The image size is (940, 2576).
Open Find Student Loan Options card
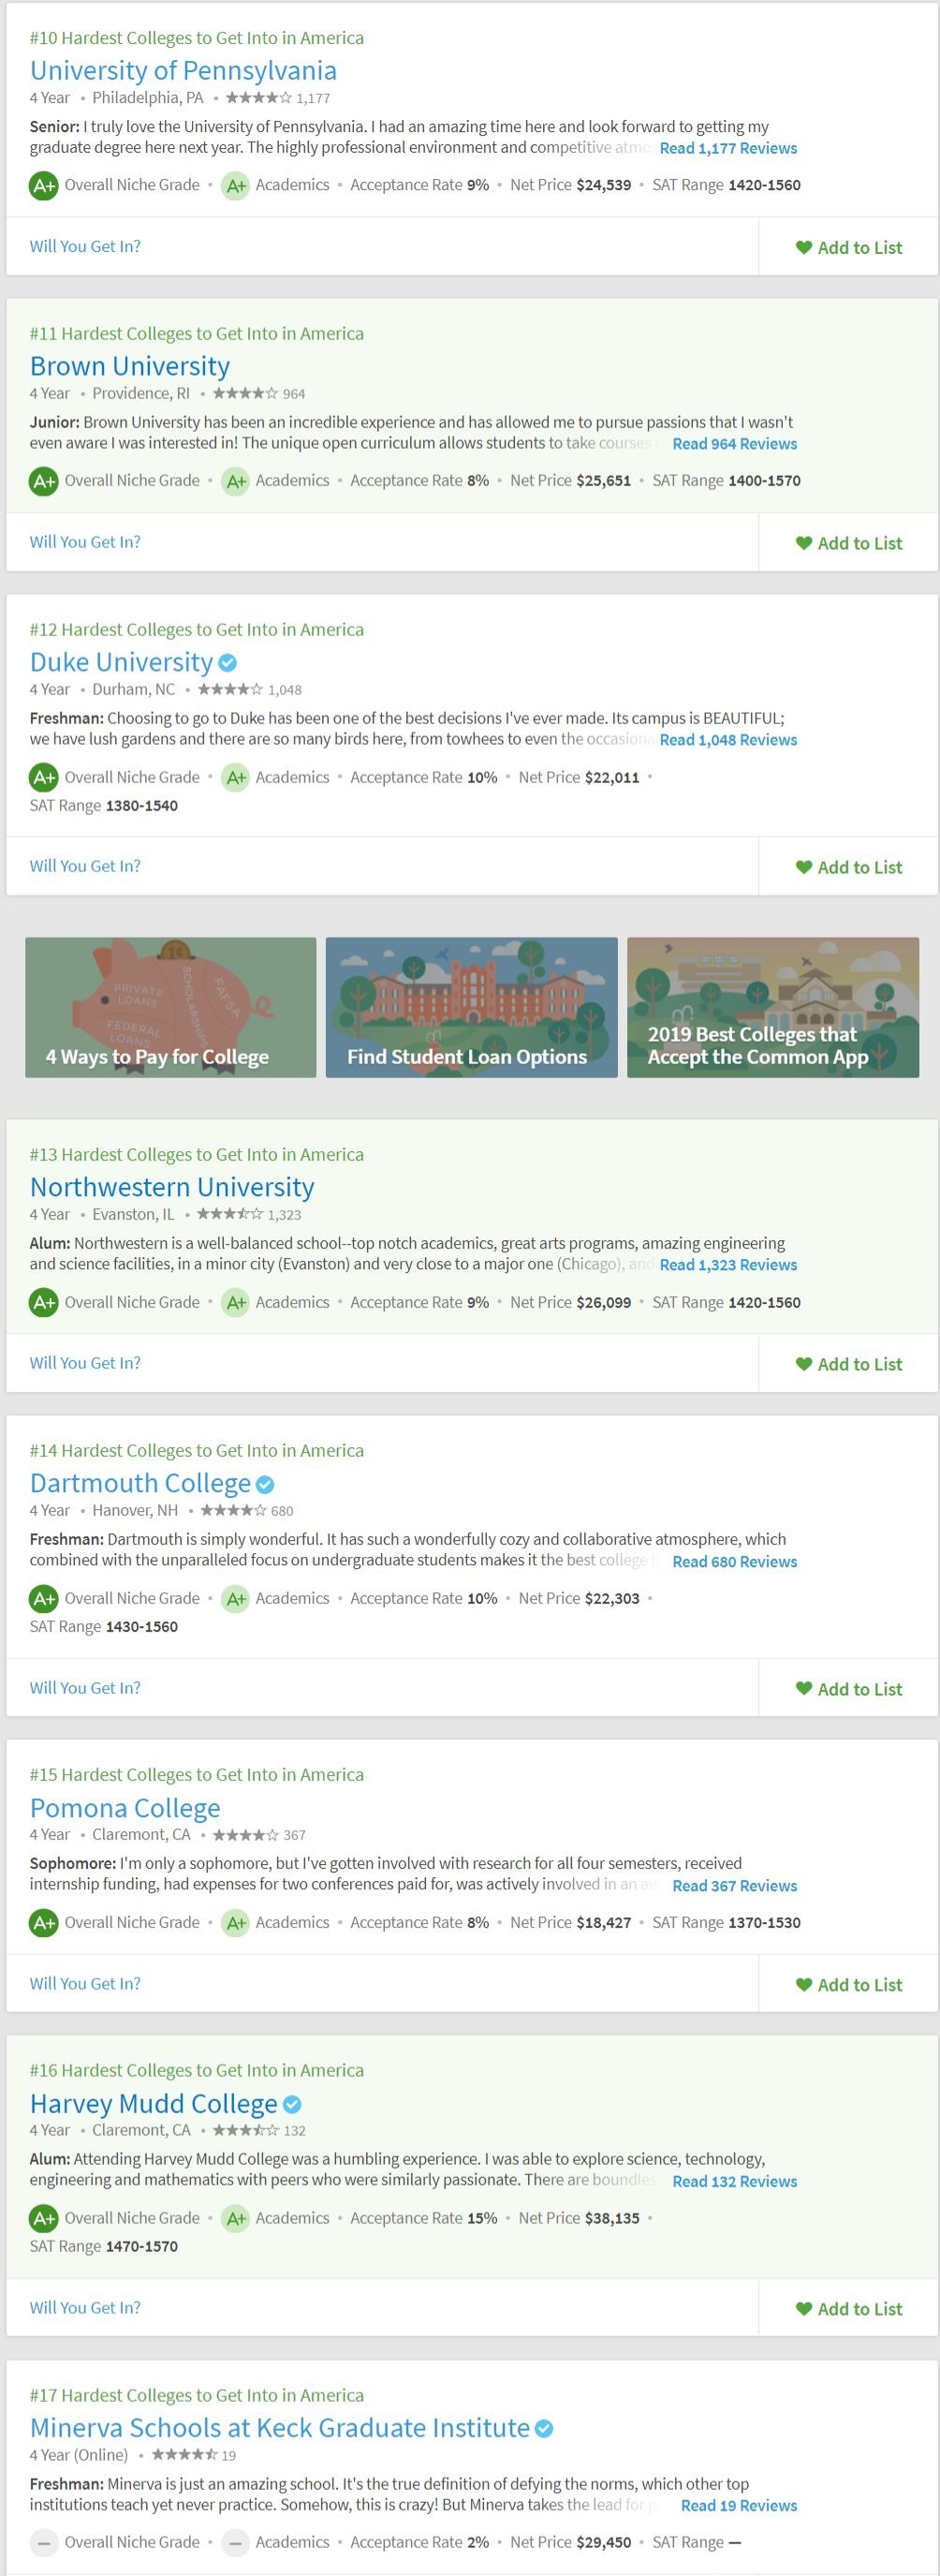pyautogui.click(x=472, y=1007)
